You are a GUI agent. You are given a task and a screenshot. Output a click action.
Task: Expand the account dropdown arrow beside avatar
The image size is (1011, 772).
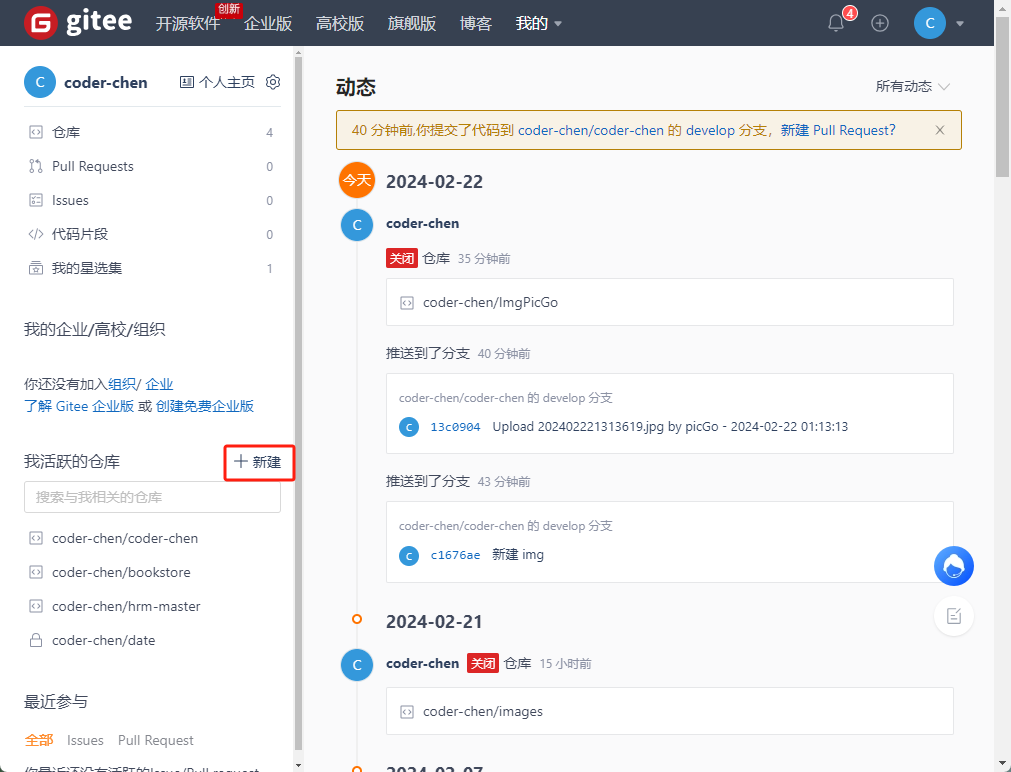[x=960, y=24]
